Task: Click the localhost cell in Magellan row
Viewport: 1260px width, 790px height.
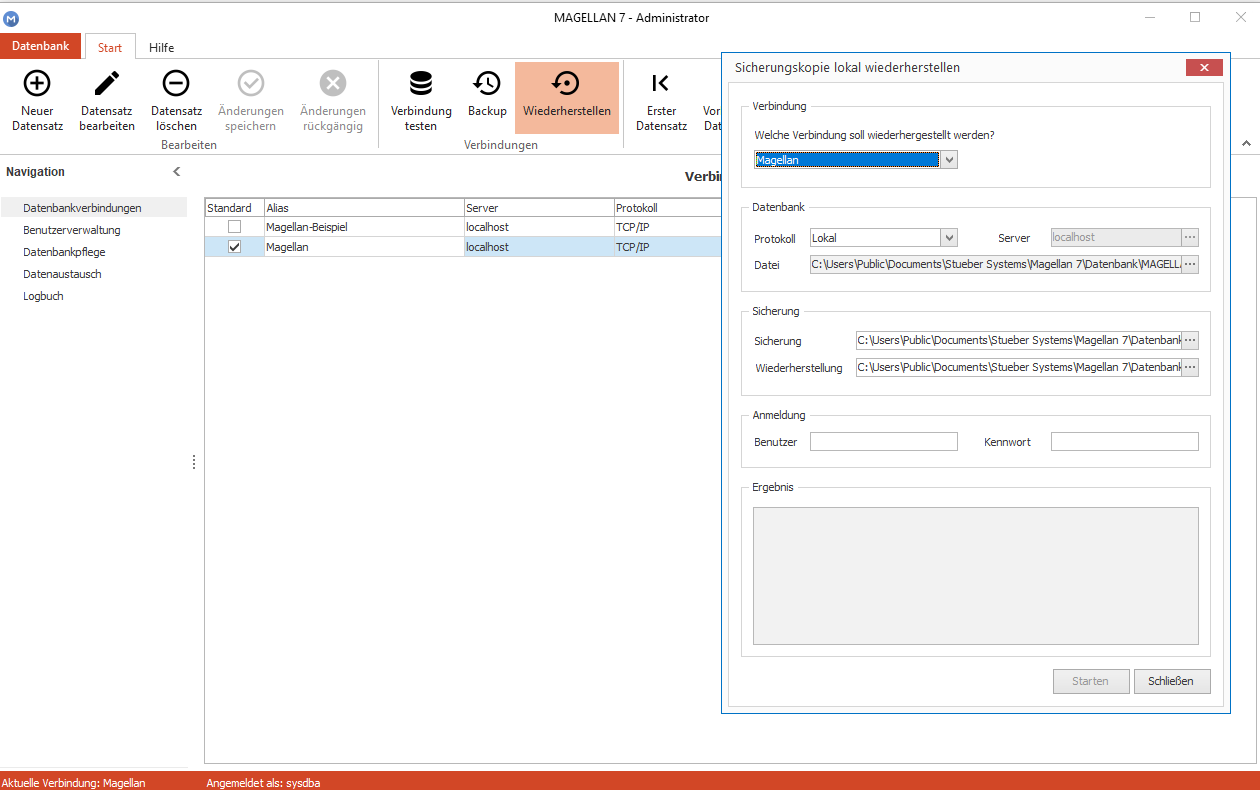Action: point(539,247)
